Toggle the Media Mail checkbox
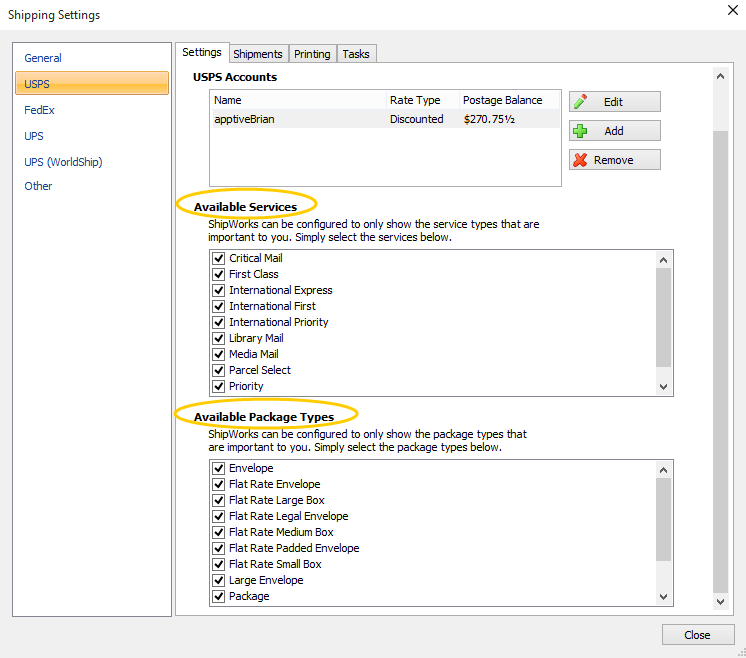The width and height of the screenshot is (746, 658). point(218,354)
